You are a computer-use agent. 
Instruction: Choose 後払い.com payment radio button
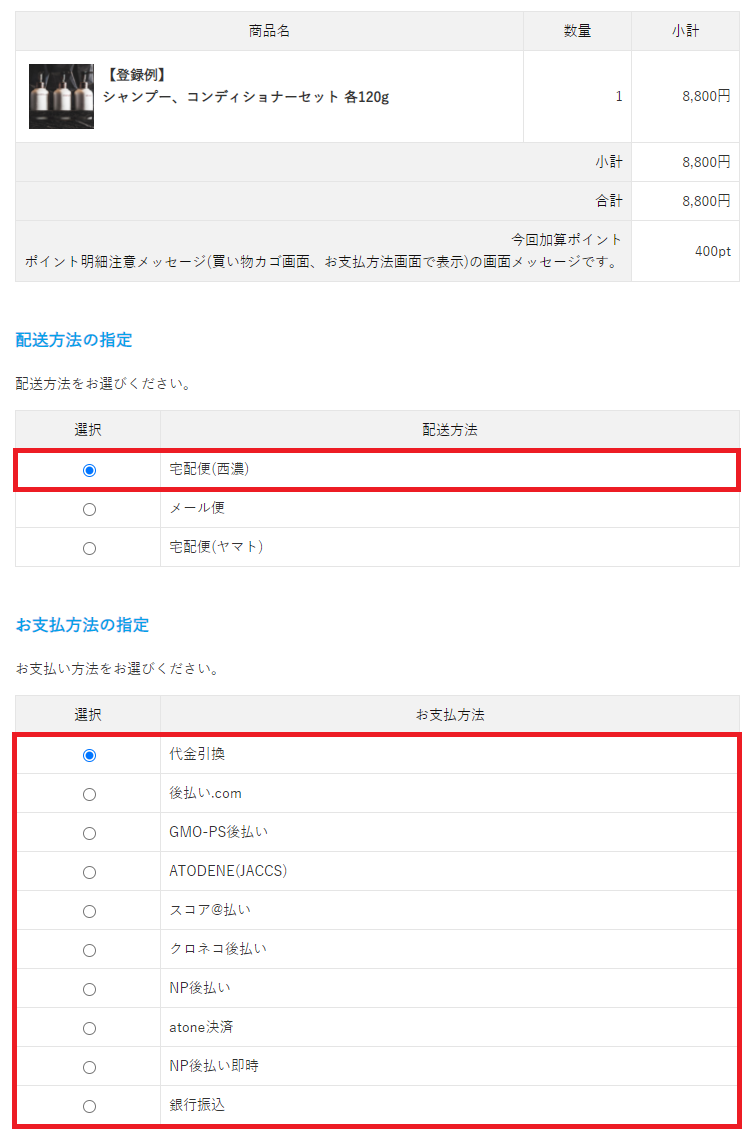click(89, 794)
